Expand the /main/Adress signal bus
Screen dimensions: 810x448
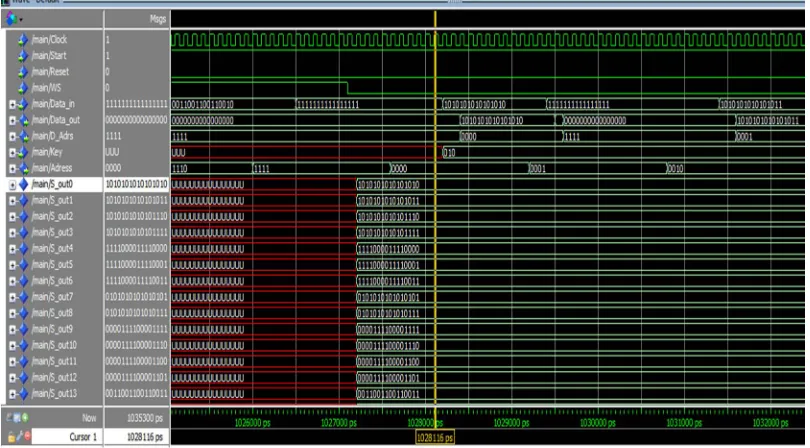pos(12,168)
